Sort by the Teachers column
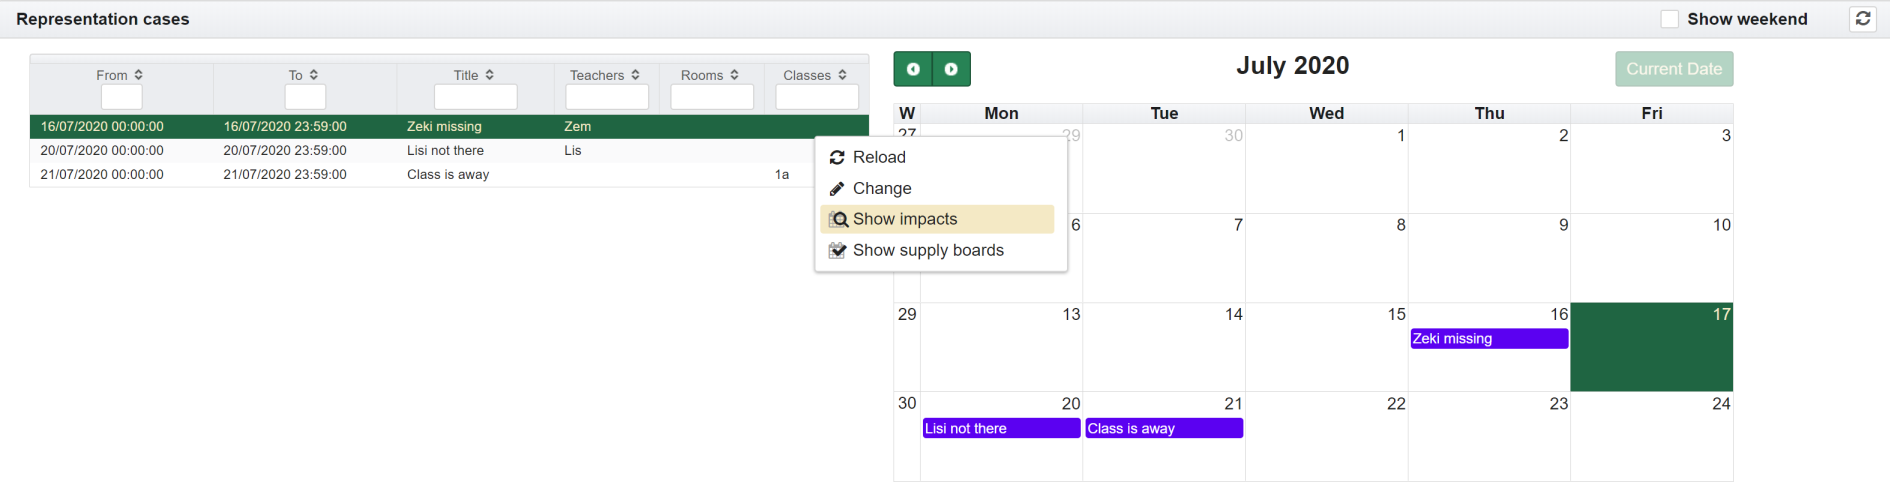1890x482 pixels. coord(635,75)
